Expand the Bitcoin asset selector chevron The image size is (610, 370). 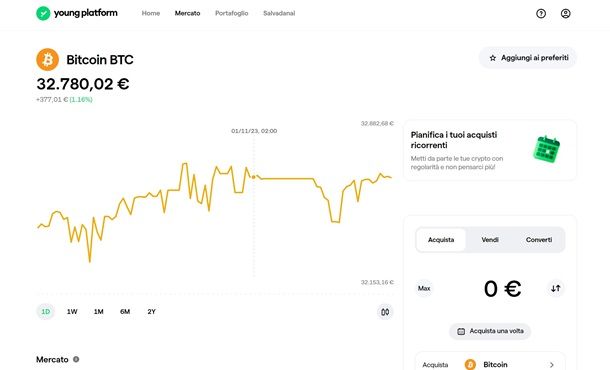tap(552, 365)
